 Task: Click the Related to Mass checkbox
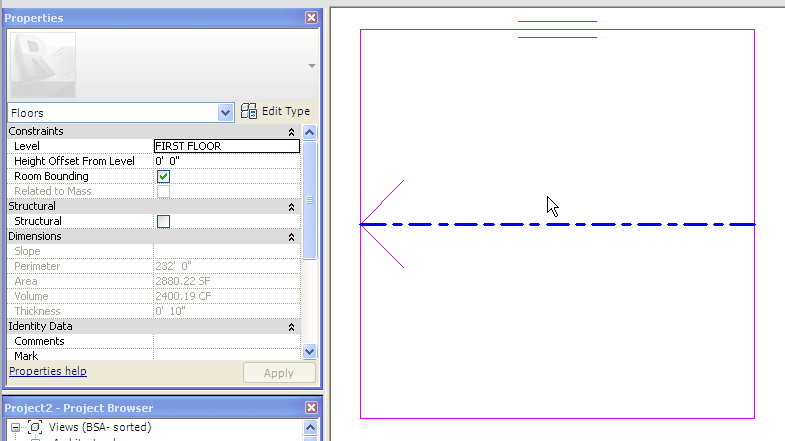coord(163,191)
